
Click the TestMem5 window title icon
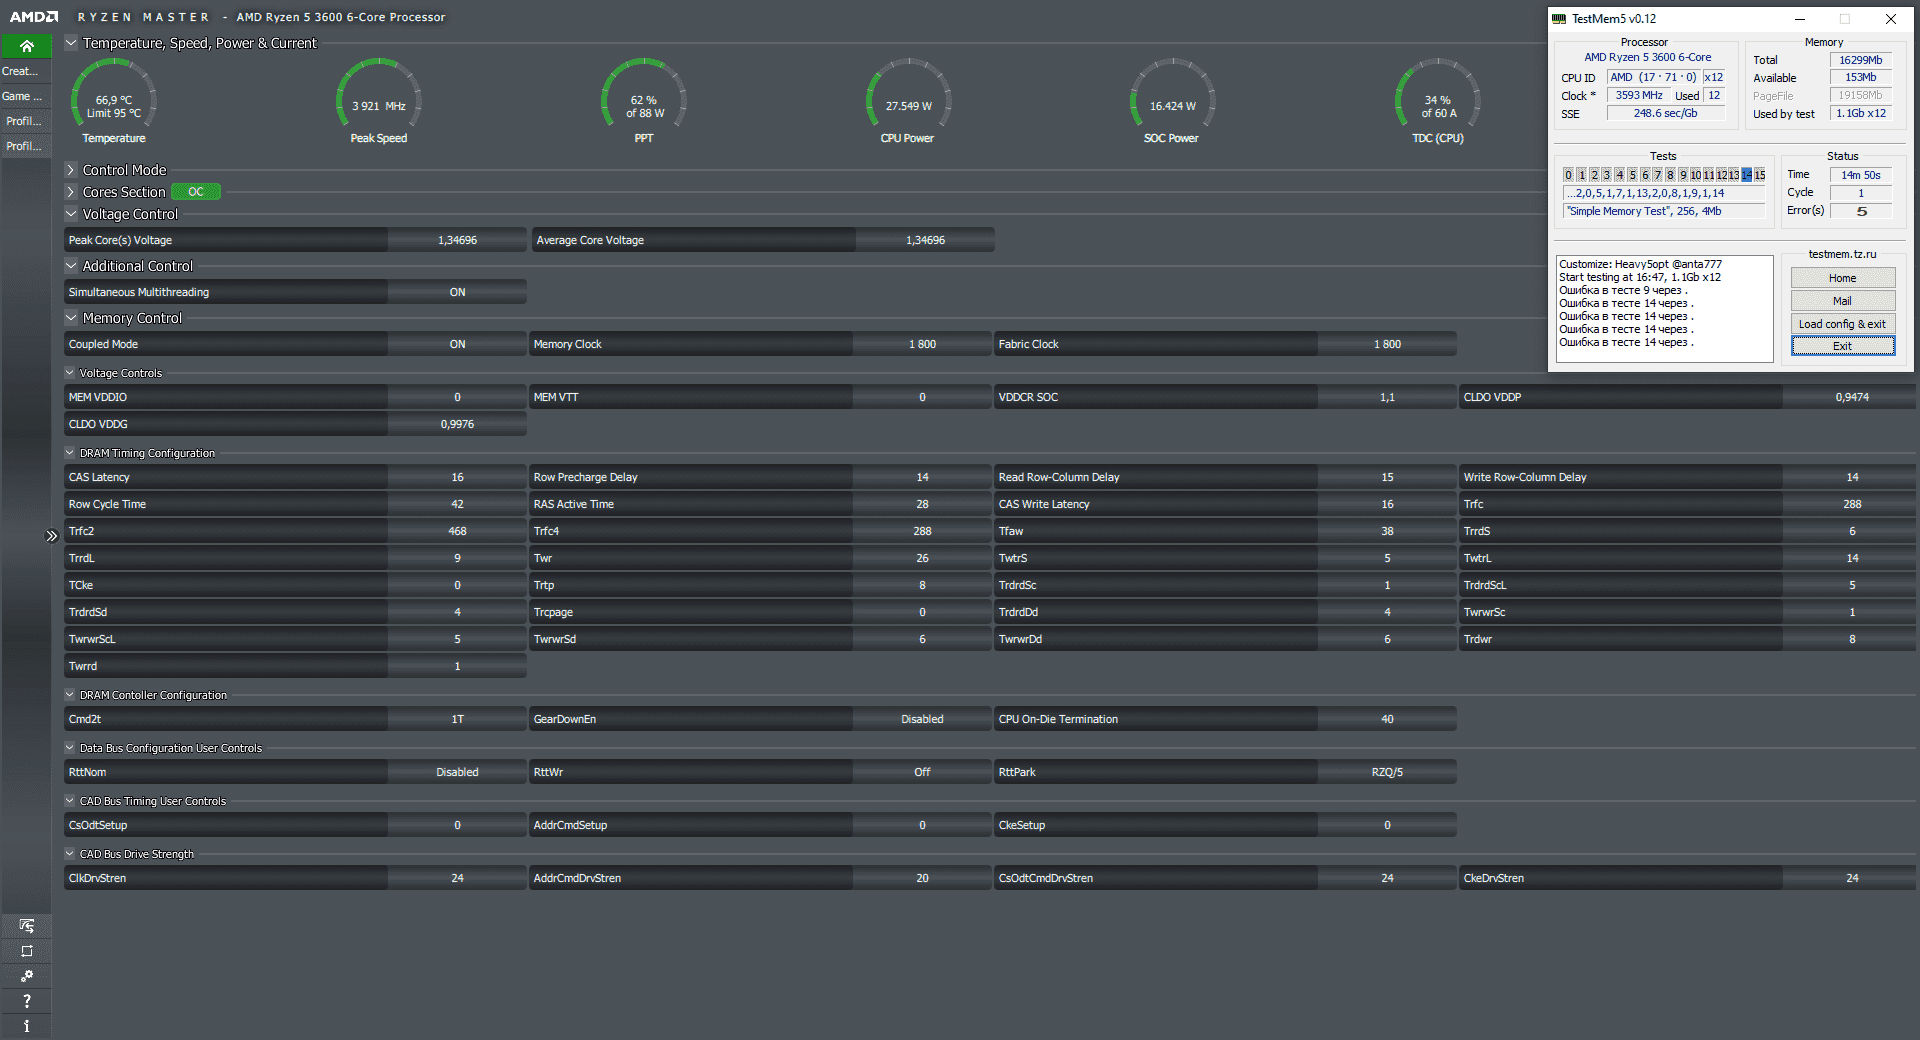[1559, 19]
